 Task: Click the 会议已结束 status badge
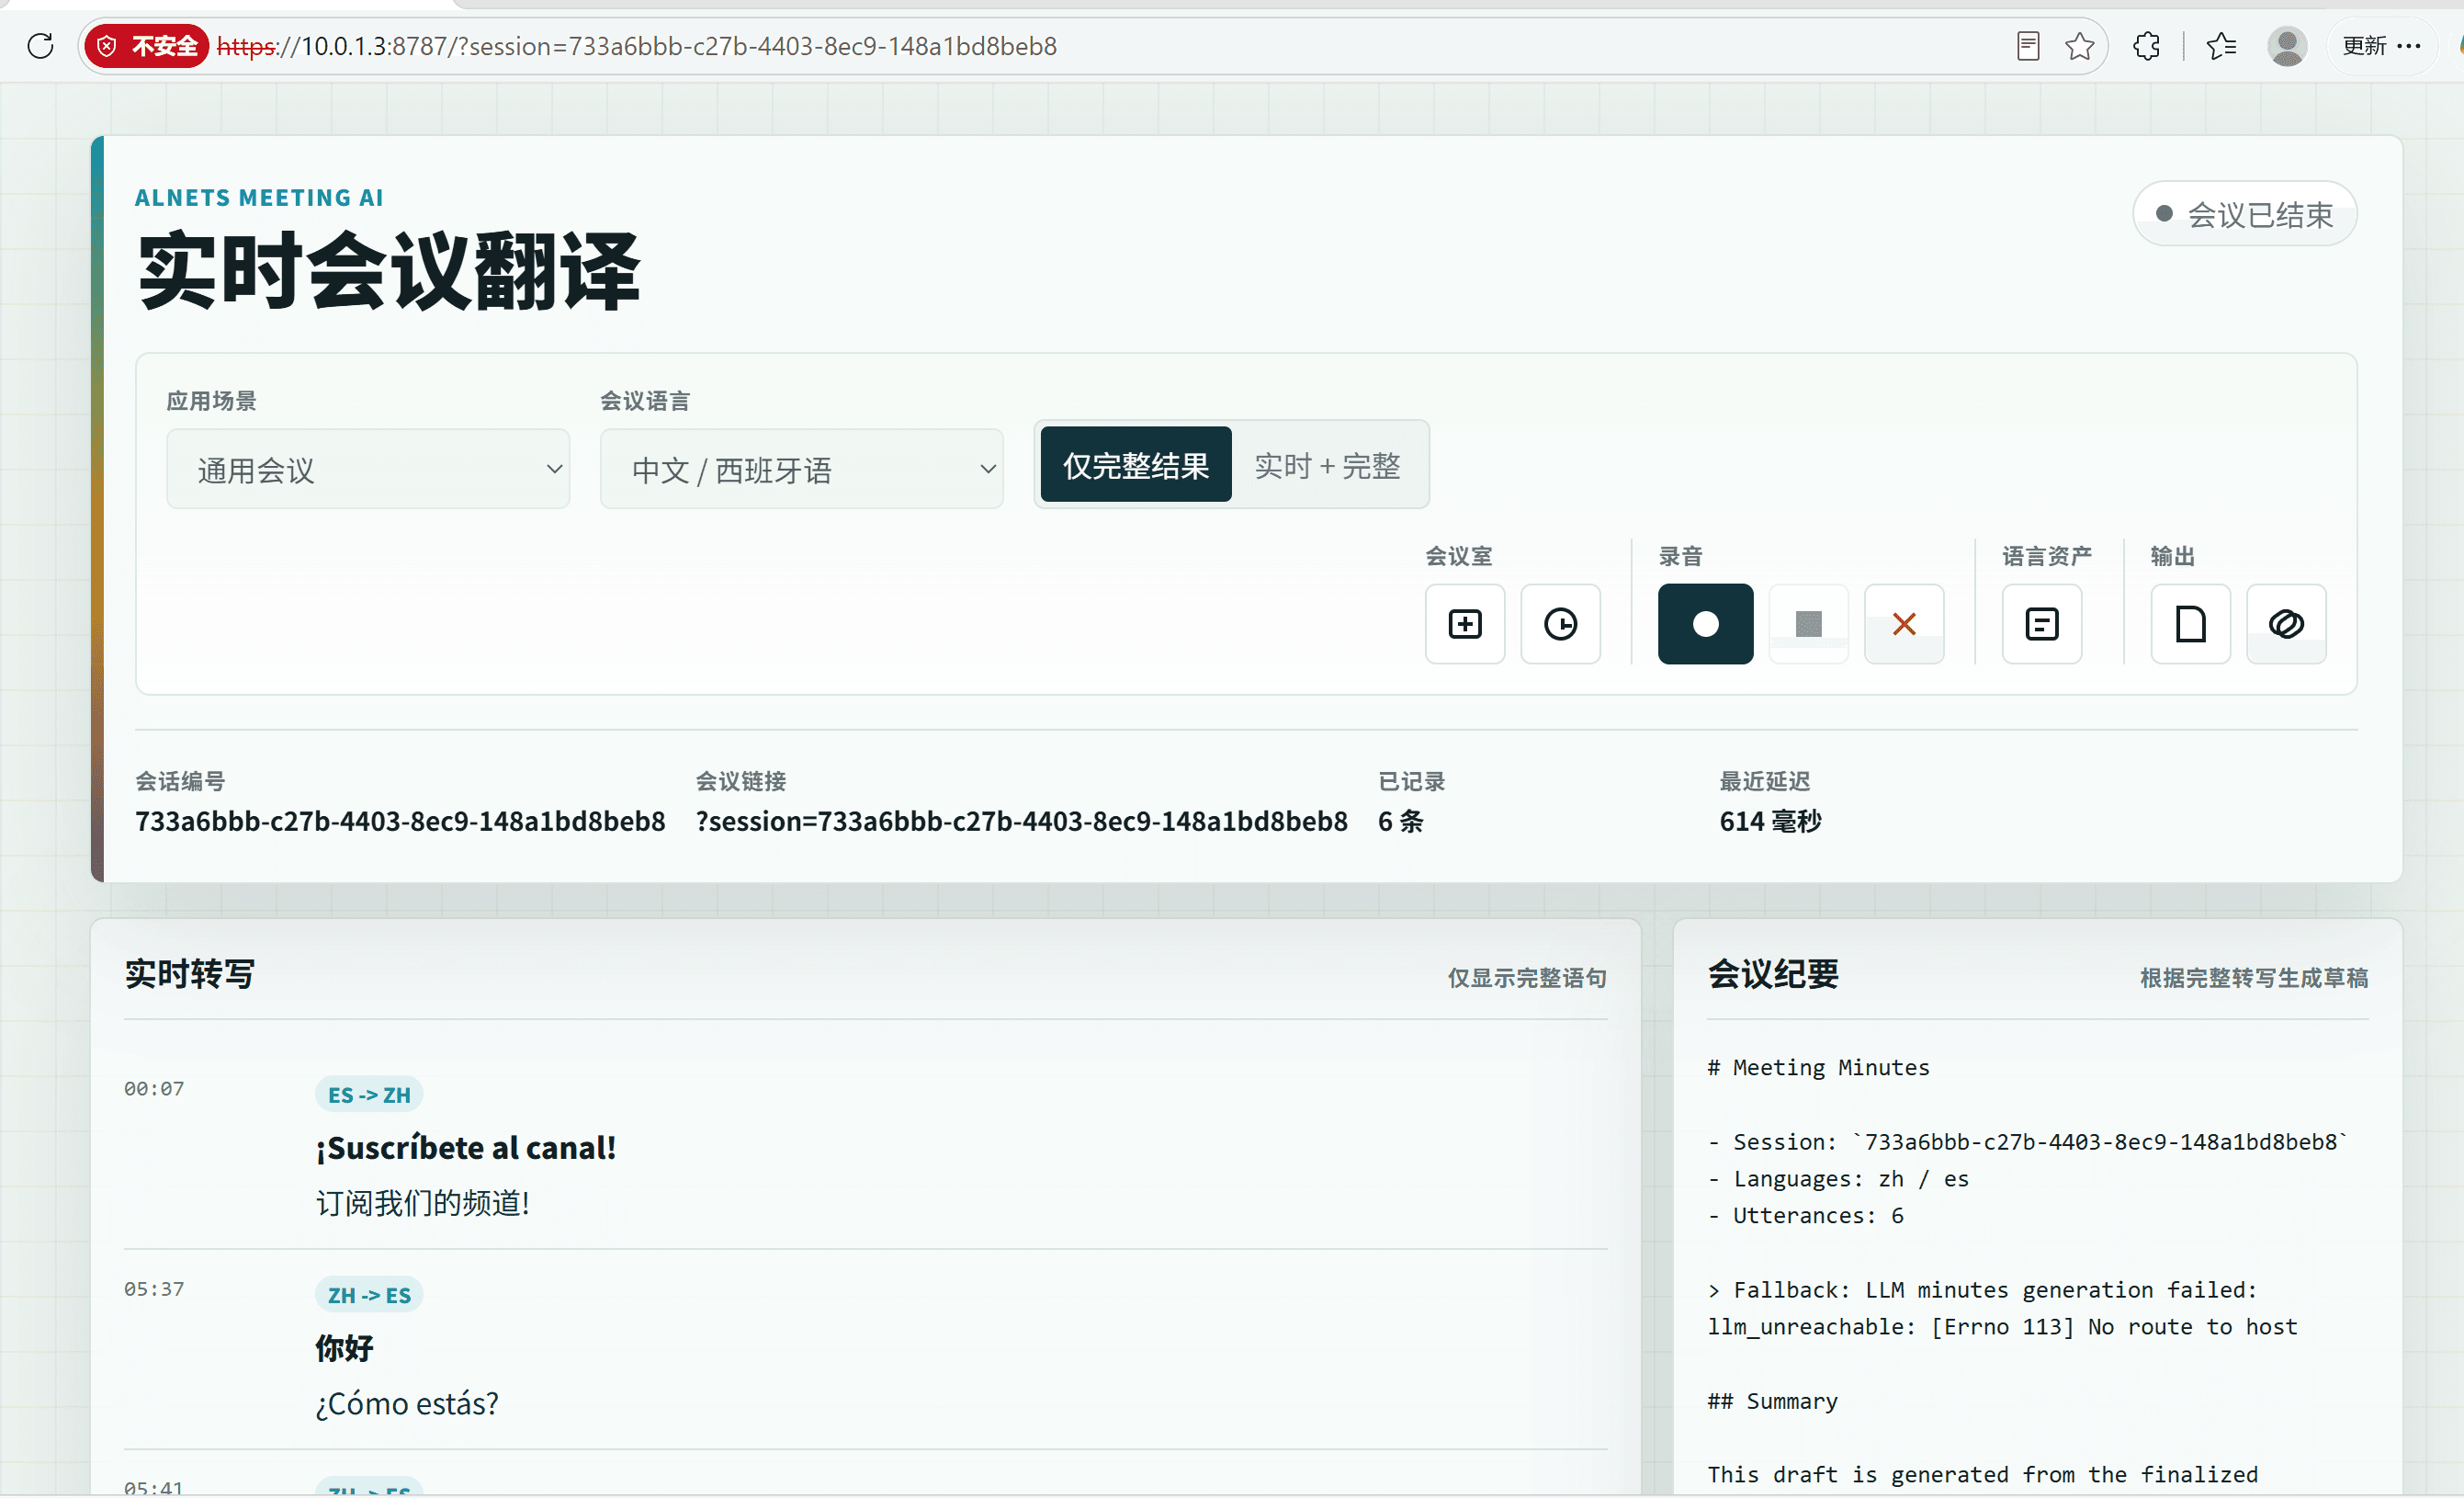(x=2245, y=214)
